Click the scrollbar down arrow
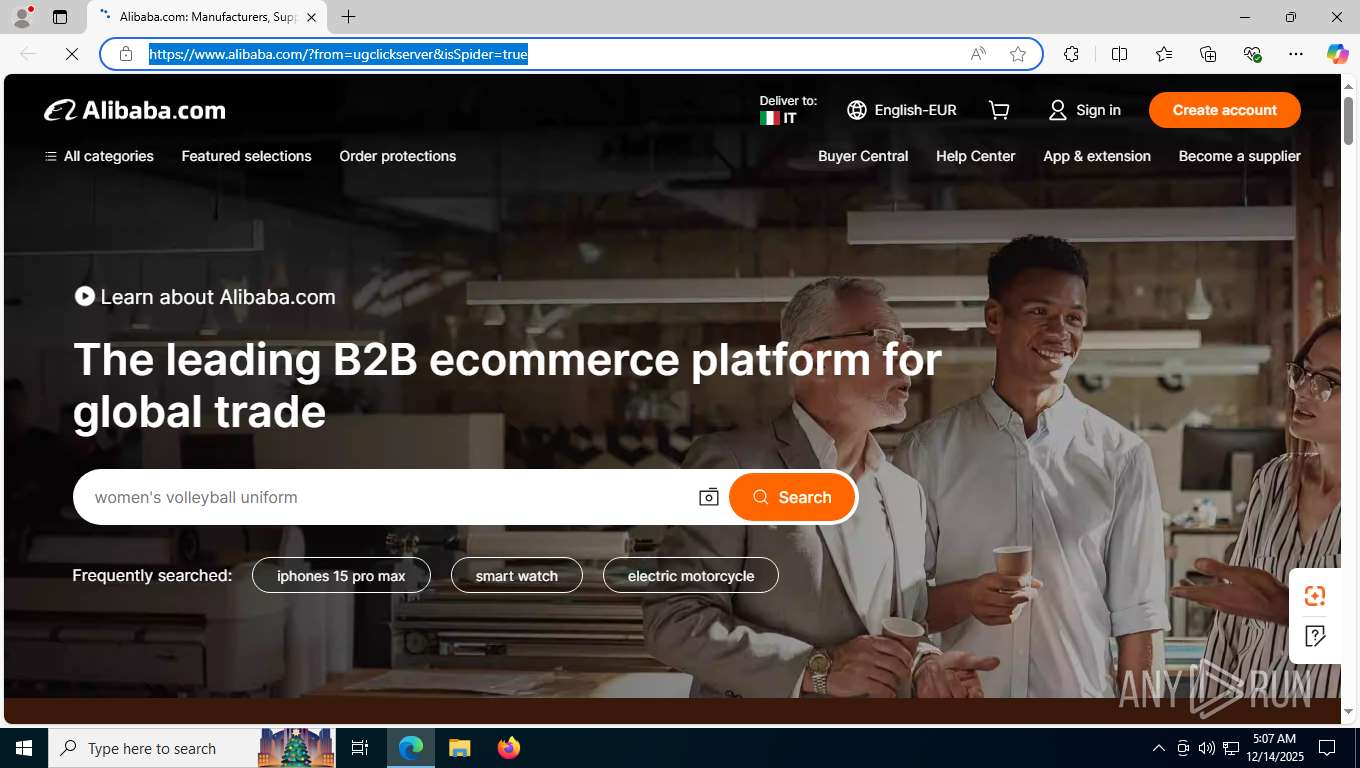The image size is (1360, 768). point(1349,712)
